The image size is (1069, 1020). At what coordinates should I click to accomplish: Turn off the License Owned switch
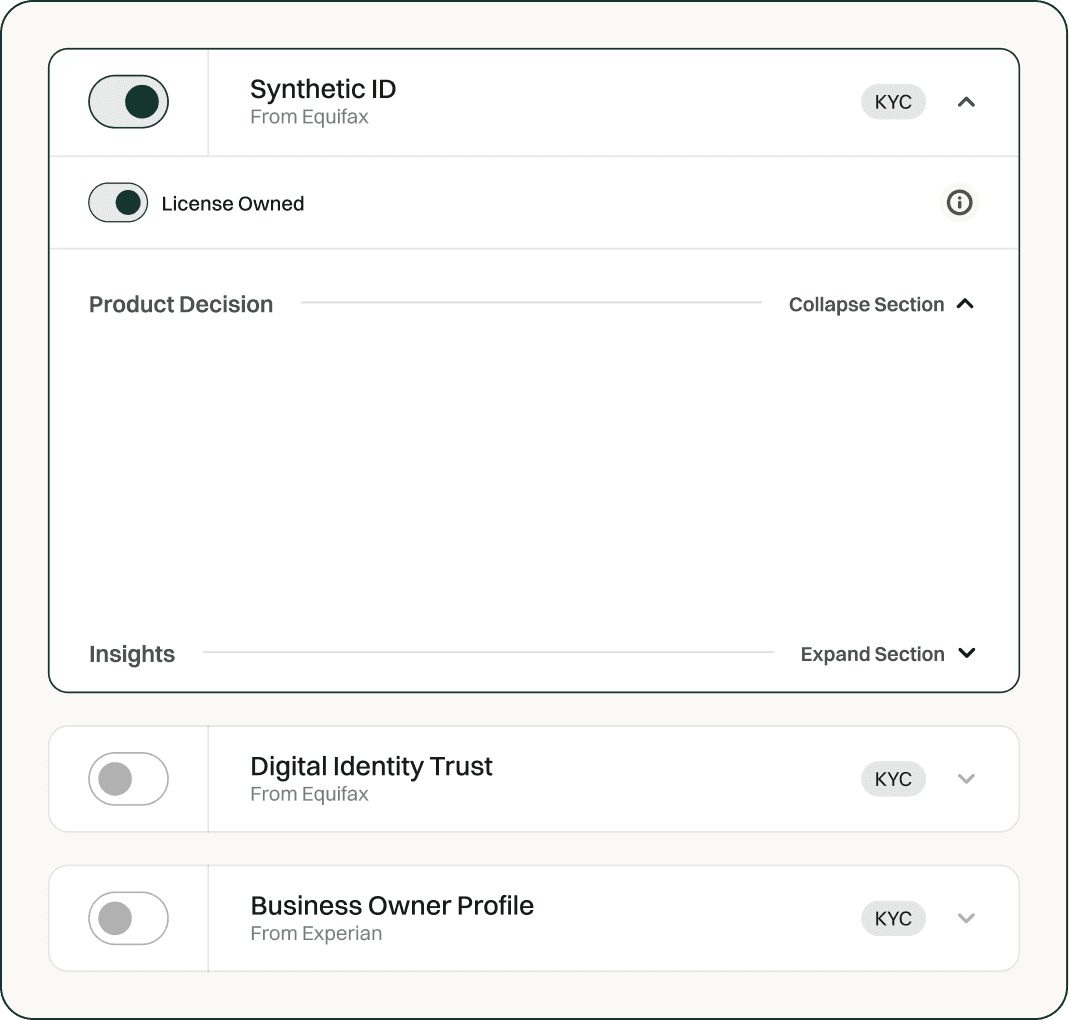118,203
